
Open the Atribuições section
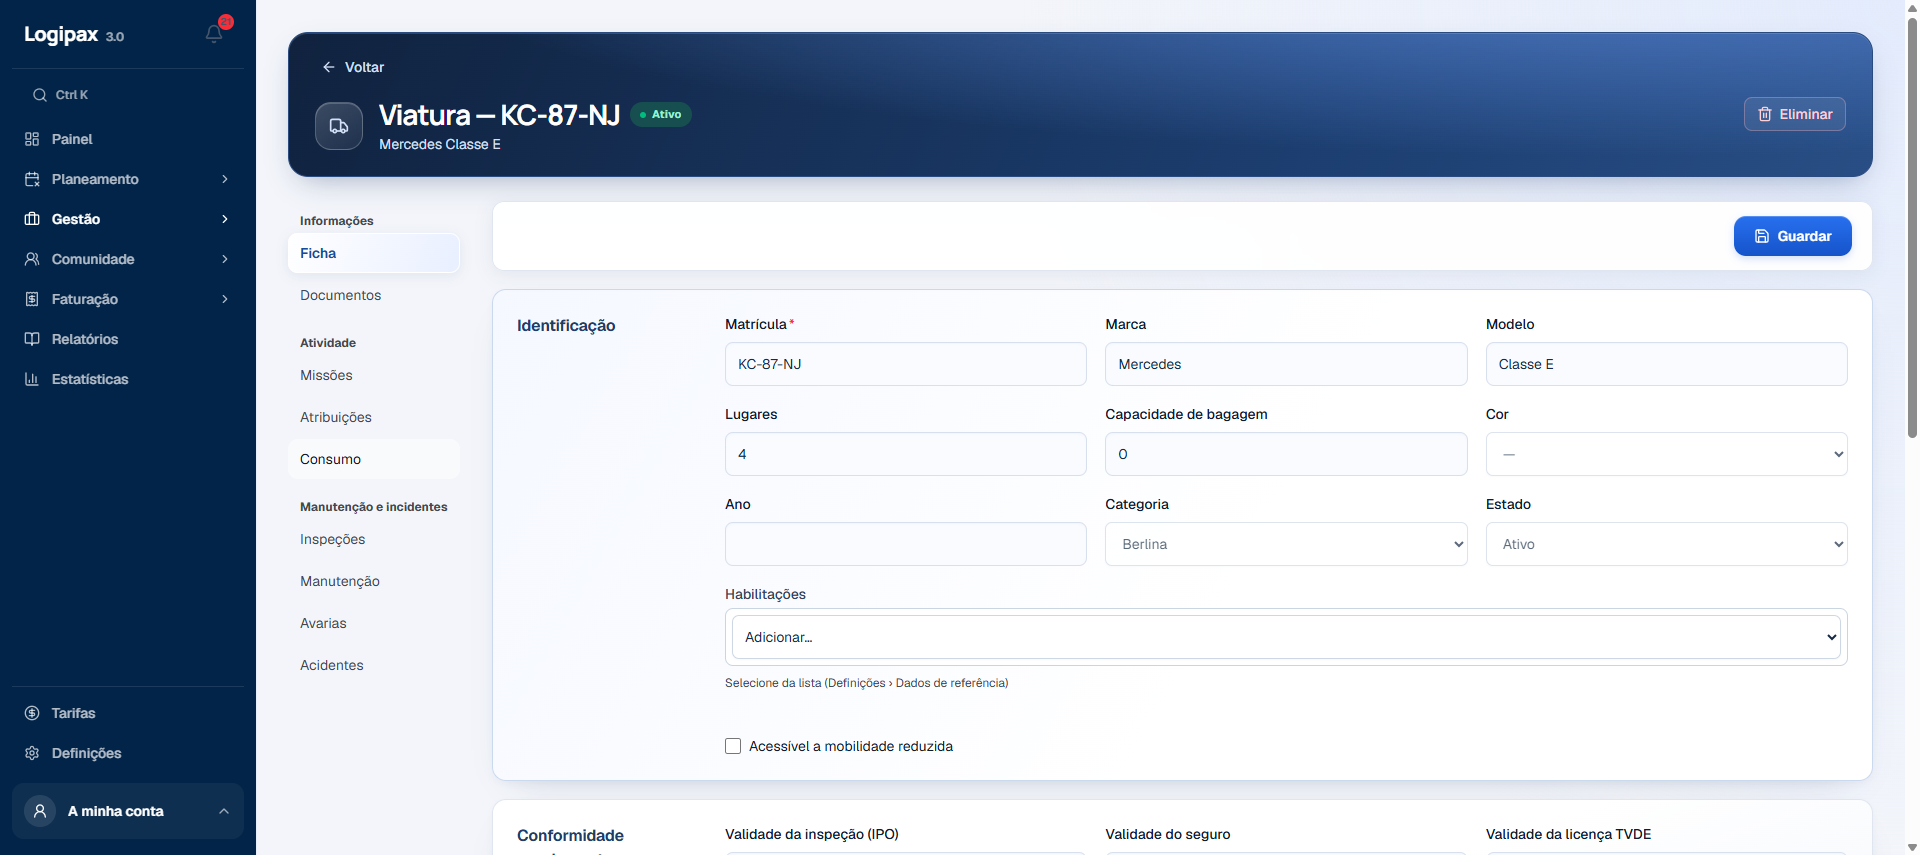tap(374, 417)
